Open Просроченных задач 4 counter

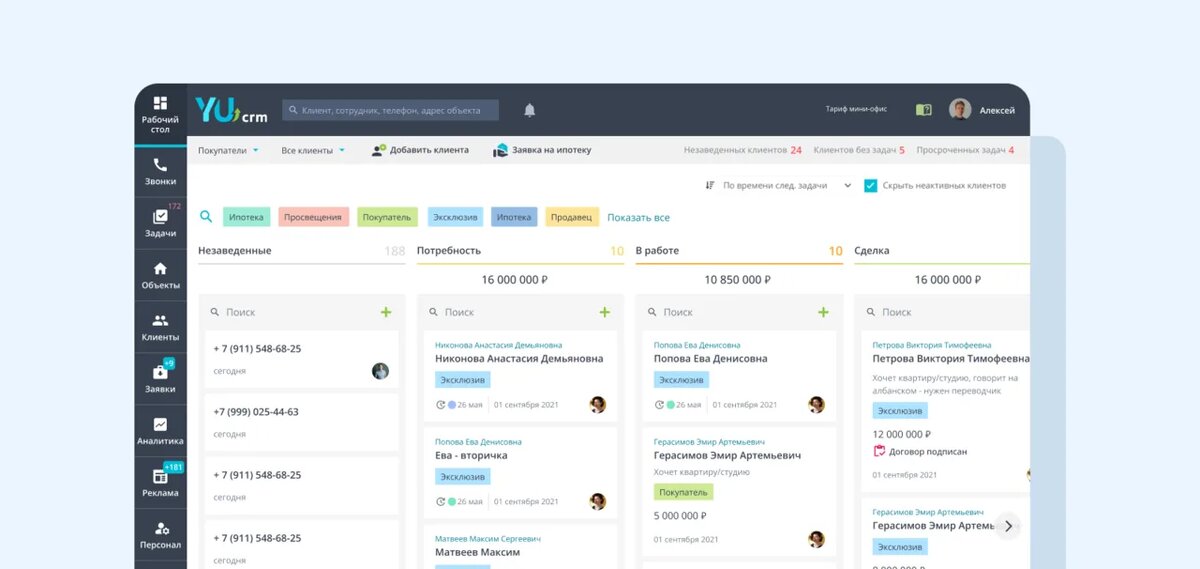coord(965,150)
